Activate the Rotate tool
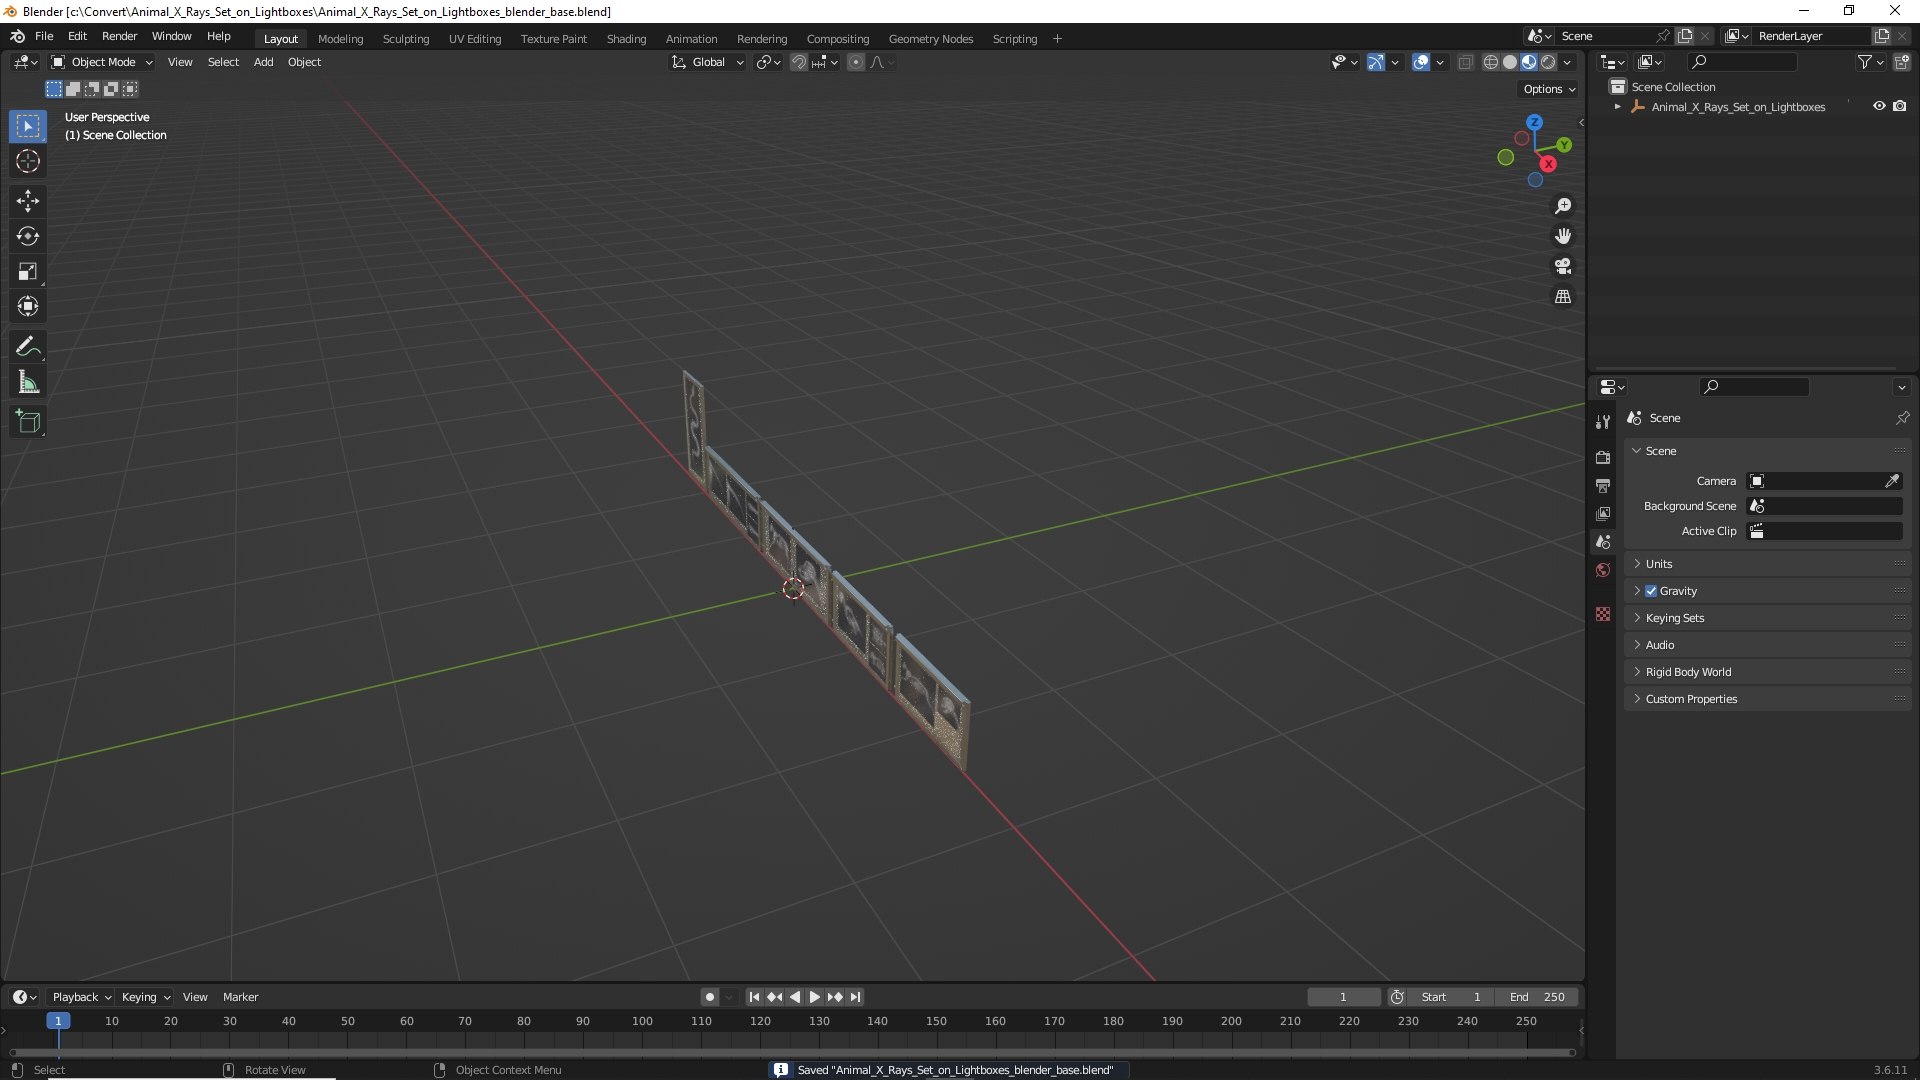 click(28, 236)
